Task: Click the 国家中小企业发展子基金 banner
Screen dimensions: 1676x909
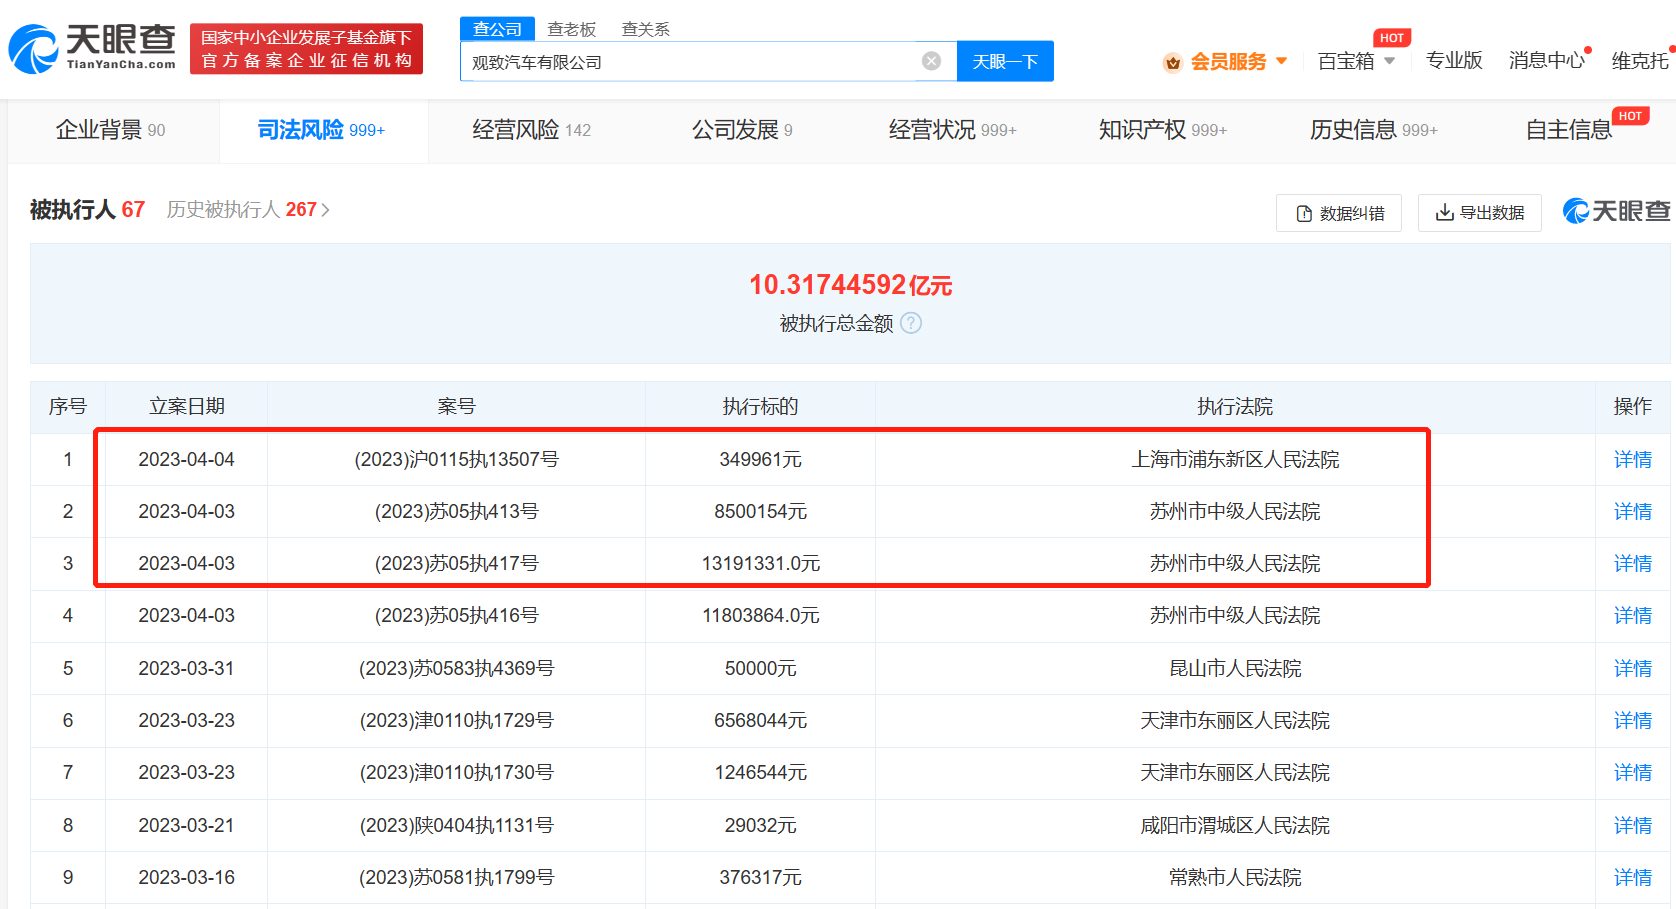Action: point(306,49)
